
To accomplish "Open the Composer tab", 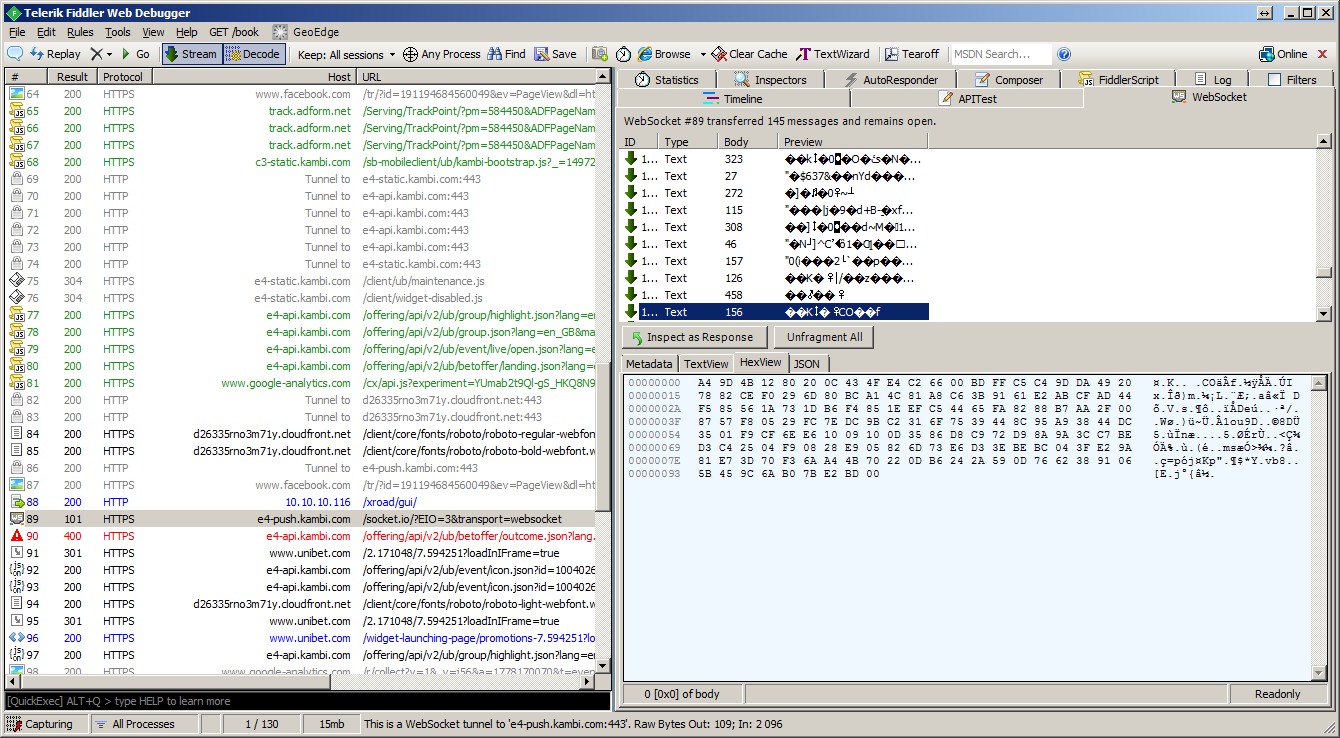I will tap(1007, 80).
